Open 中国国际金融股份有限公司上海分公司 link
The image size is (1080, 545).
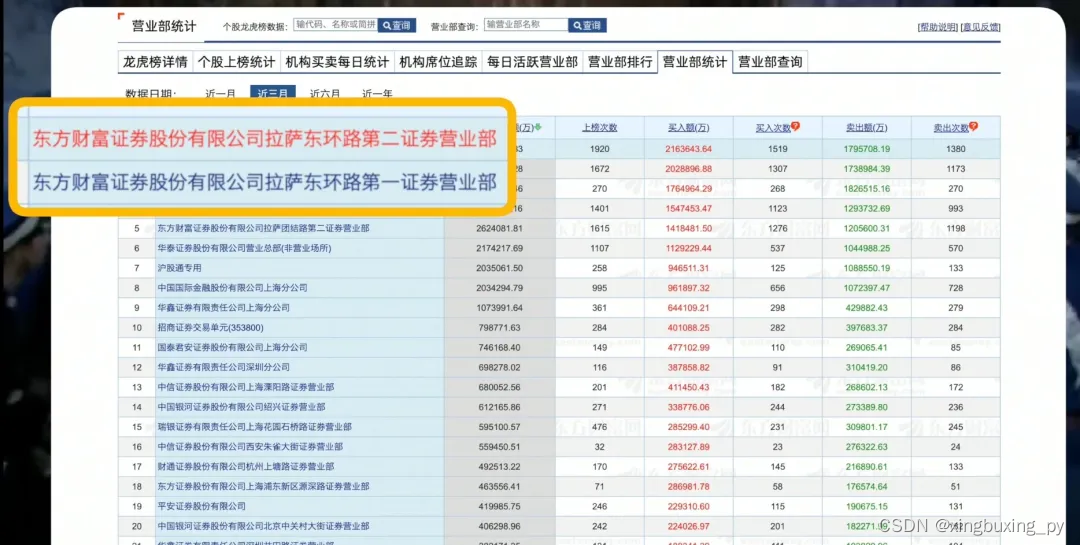point(232,287)
